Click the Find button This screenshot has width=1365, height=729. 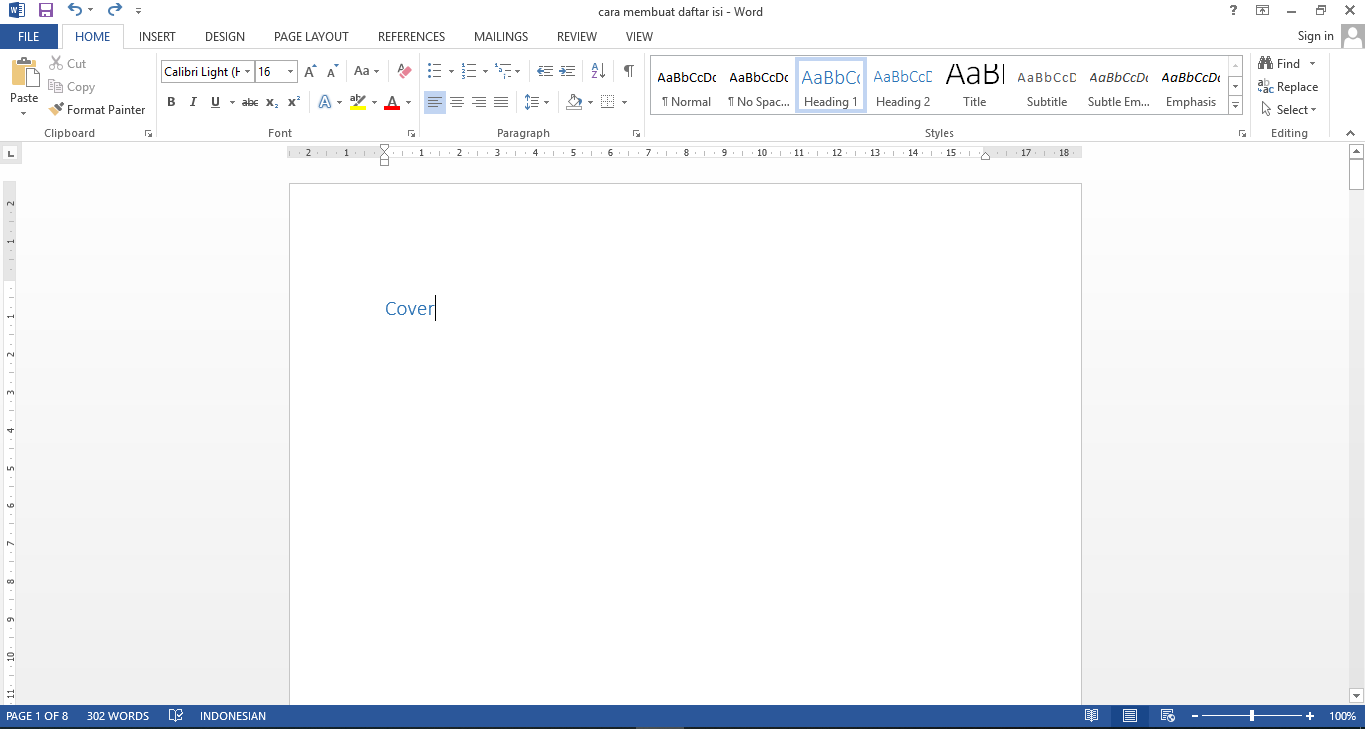(x=1280, y=64)
